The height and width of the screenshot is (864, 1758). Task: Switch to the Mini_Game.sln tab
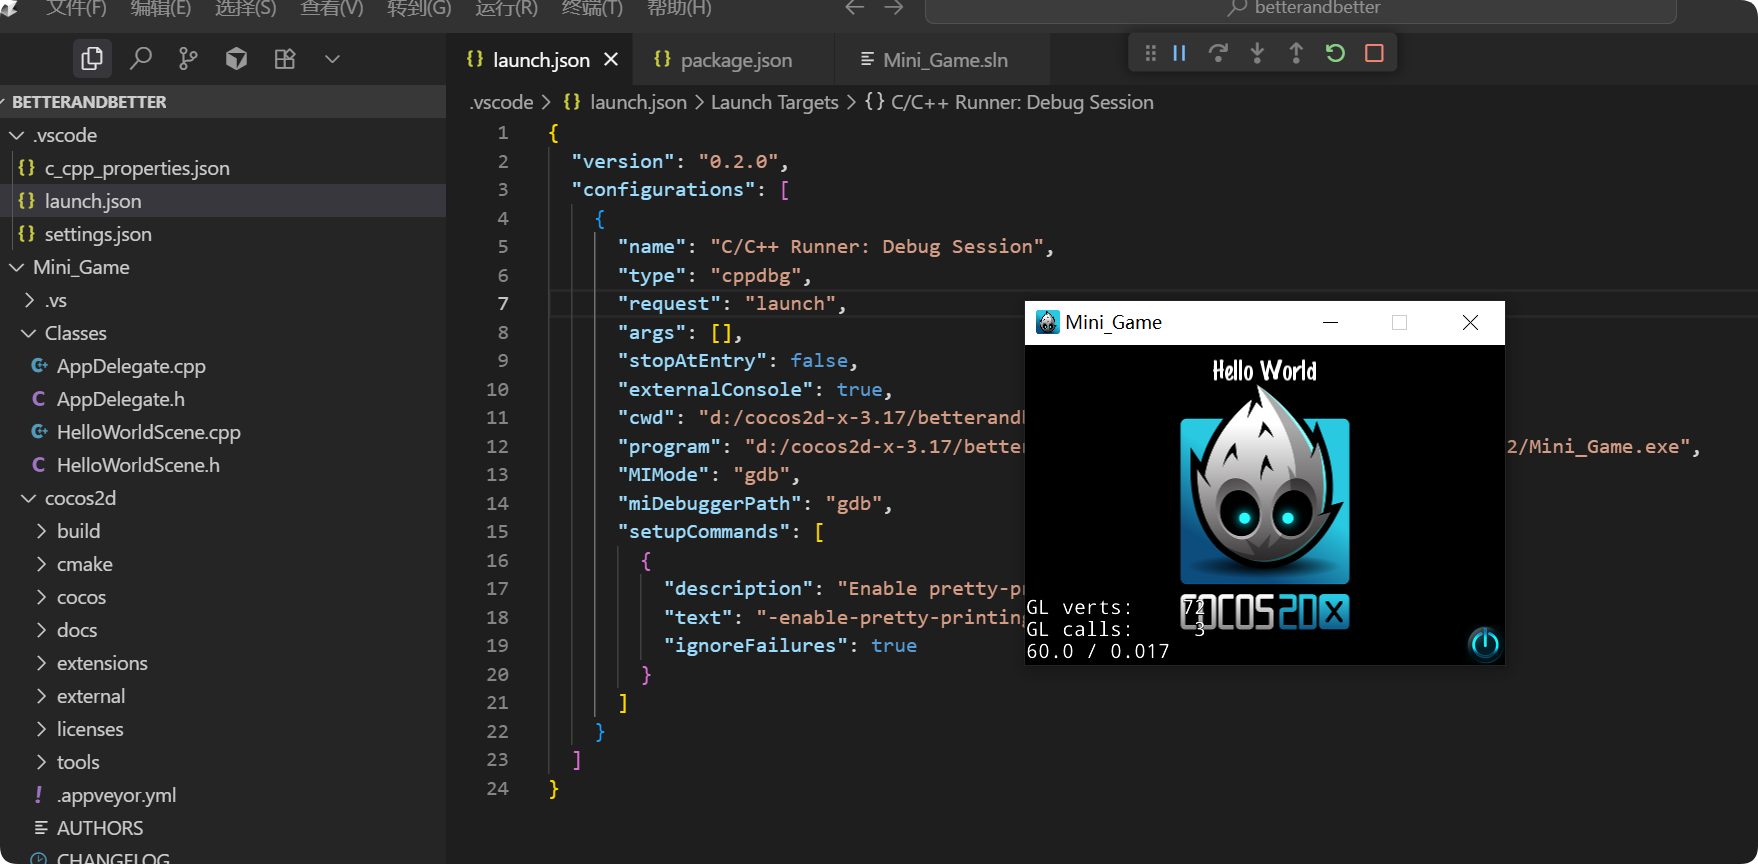click(944, 60)
